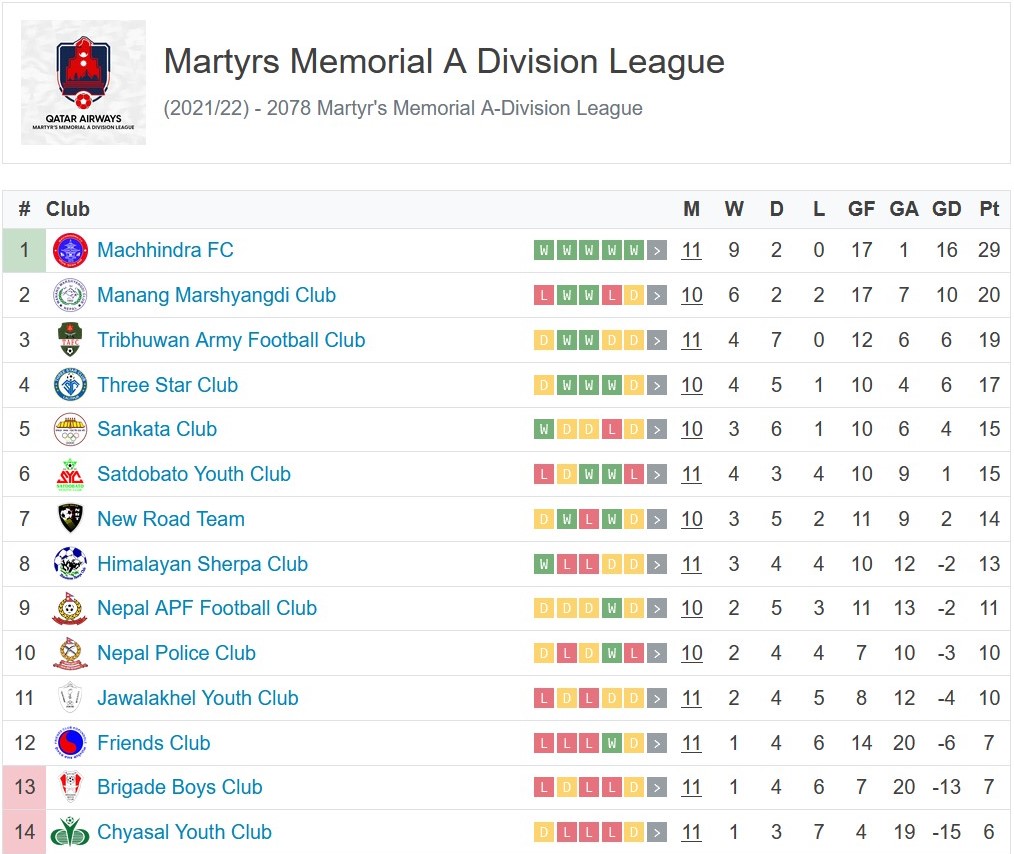Click the league logo thumbnail in header
Viewport: 1014px width, 854px height.
pyautogui.click(x=83, y=83)
